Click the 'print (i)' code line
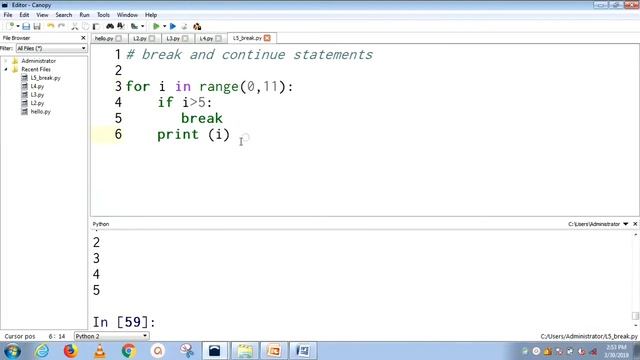Screen dimensions: 640x360 point(193,134)
